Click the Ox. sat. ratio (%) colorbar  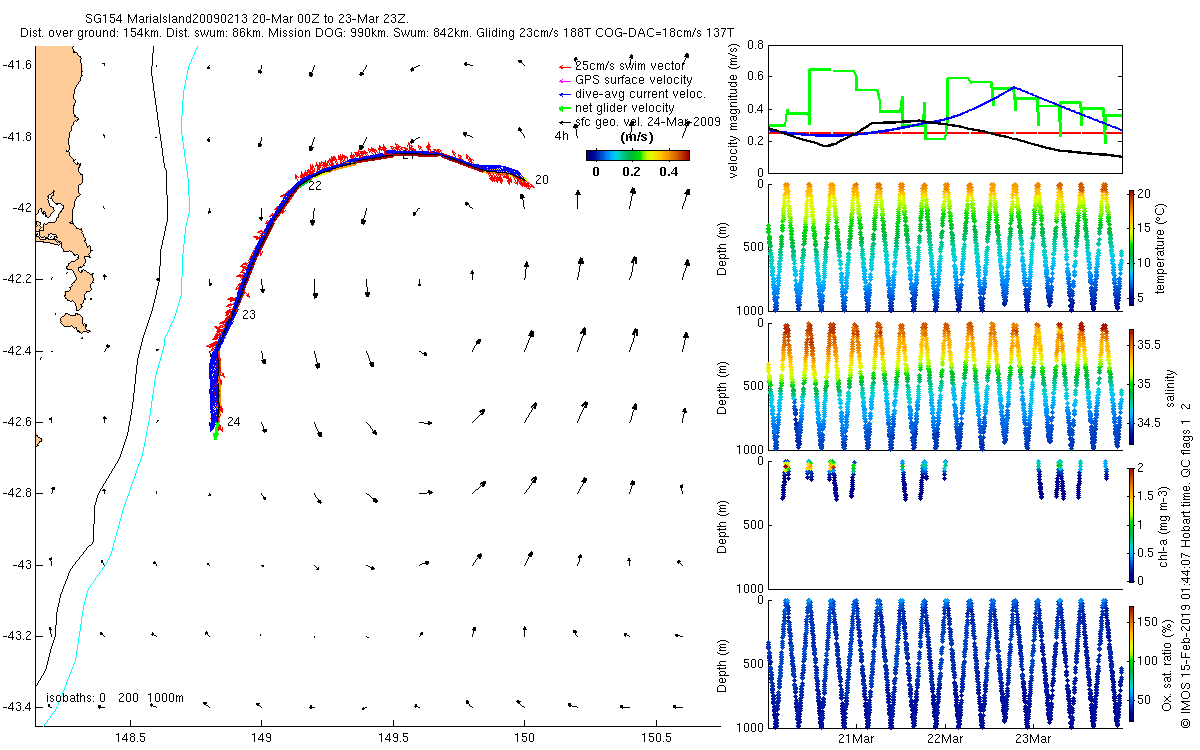pos(1130,663)
